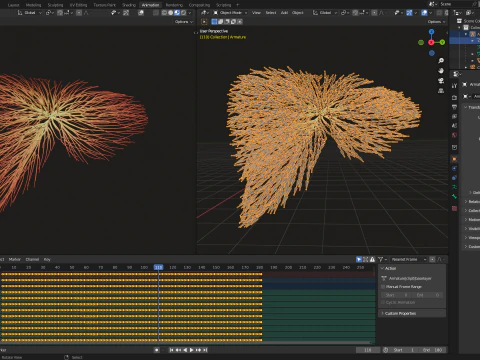This screenshot has width=480, height=360.
Task: Open Options dropdown in left viewport
Action: click(x=184, y=22)
